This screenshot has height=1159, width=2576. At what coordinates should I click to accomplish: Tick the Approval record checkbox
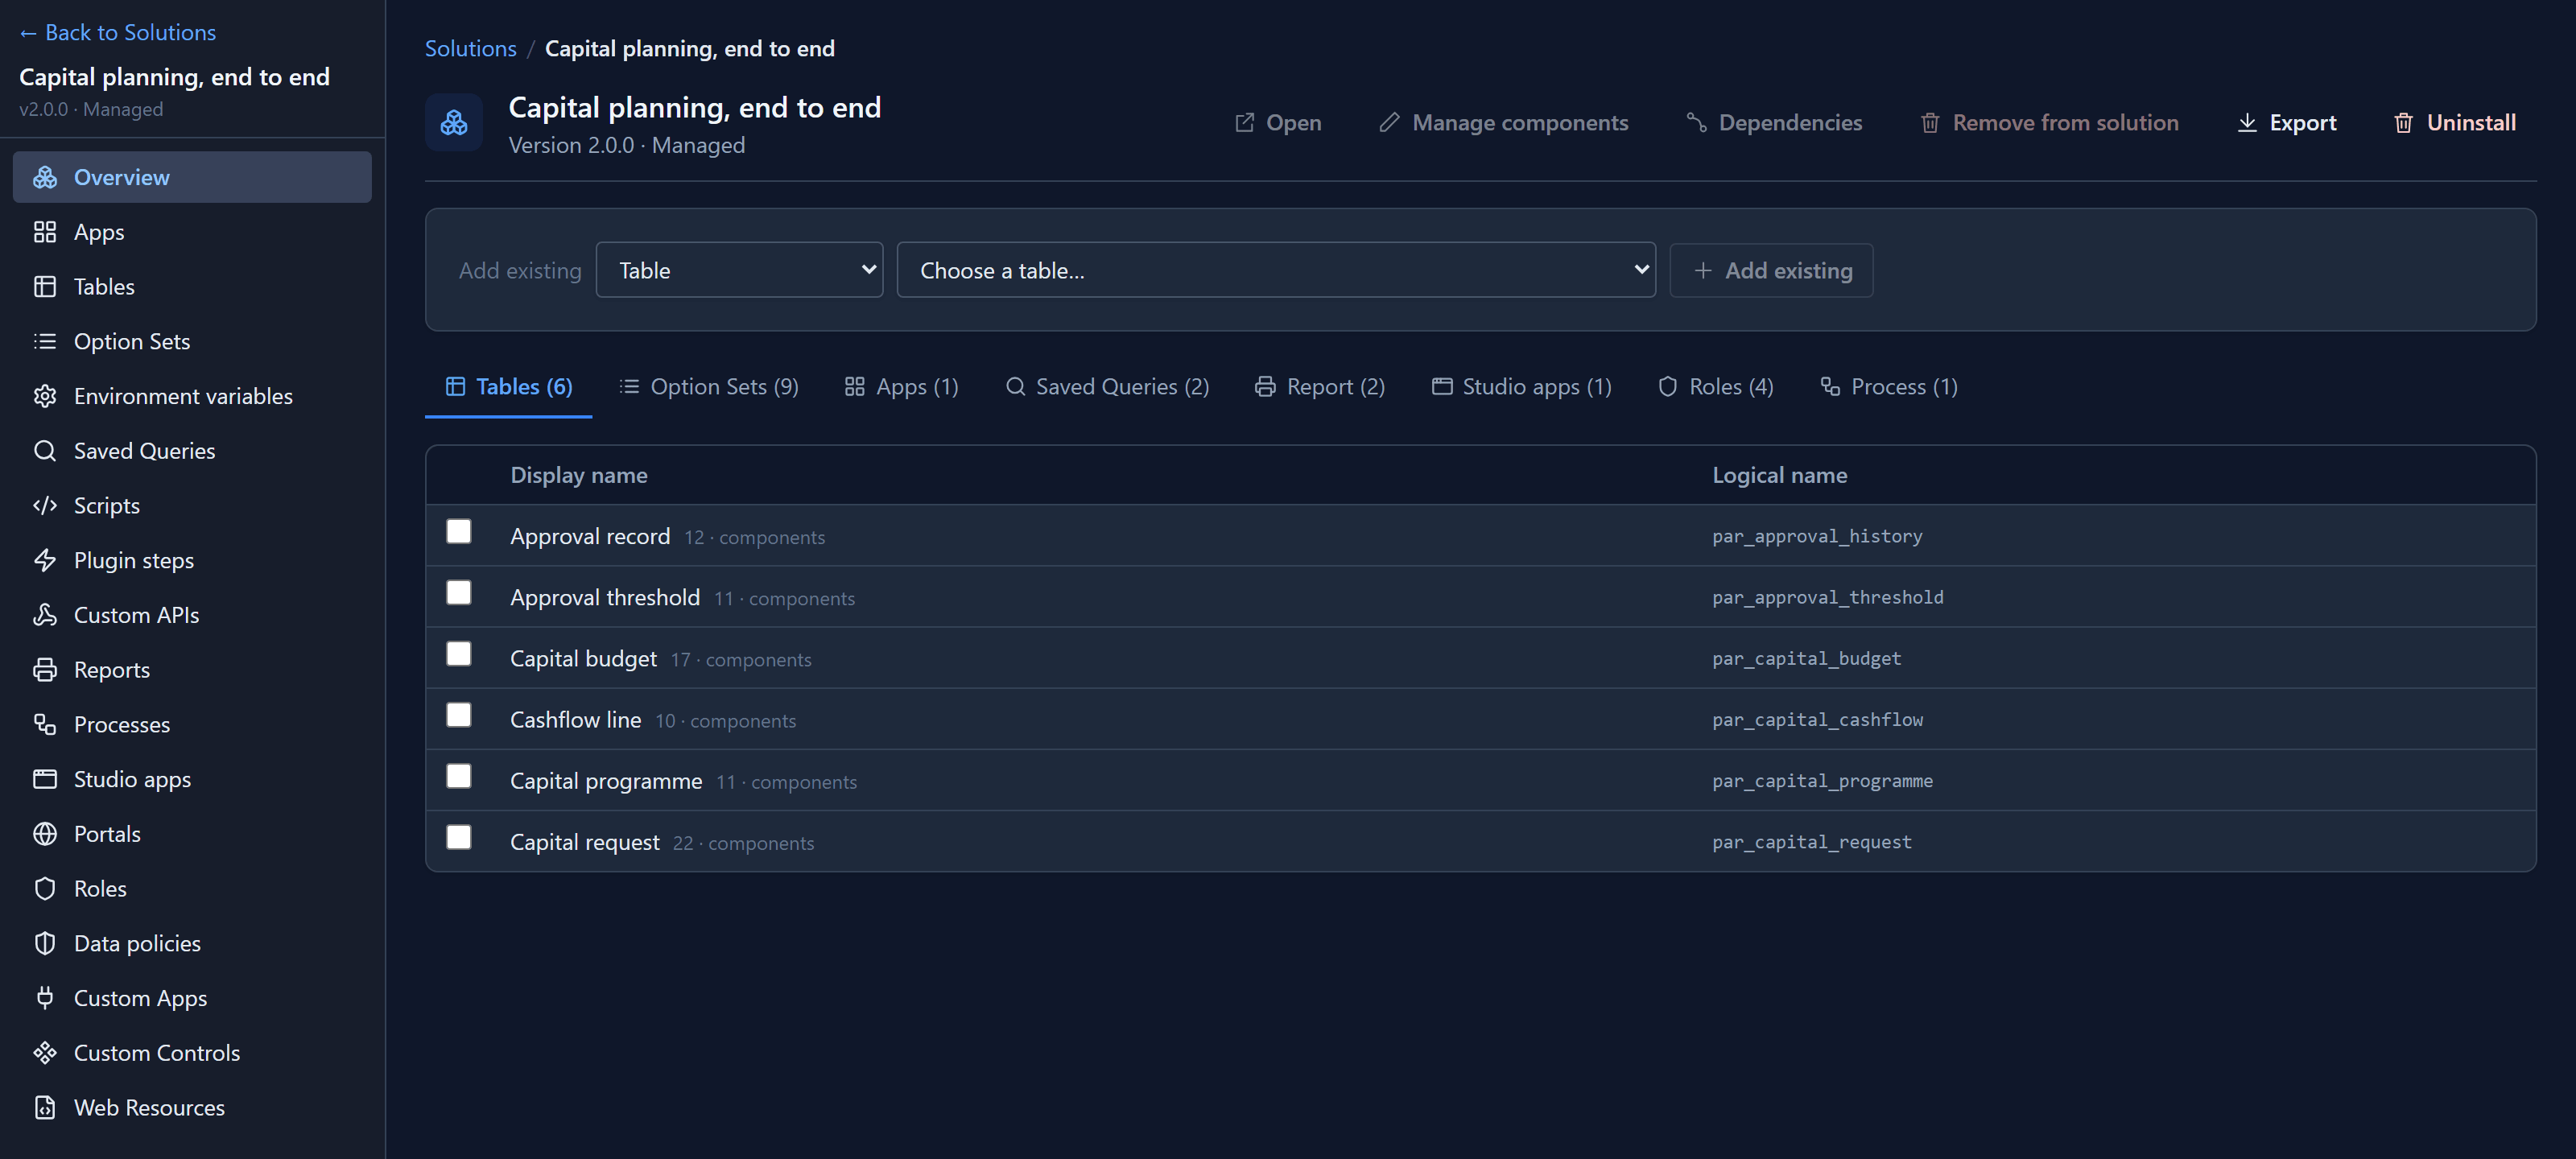[459, 531]
